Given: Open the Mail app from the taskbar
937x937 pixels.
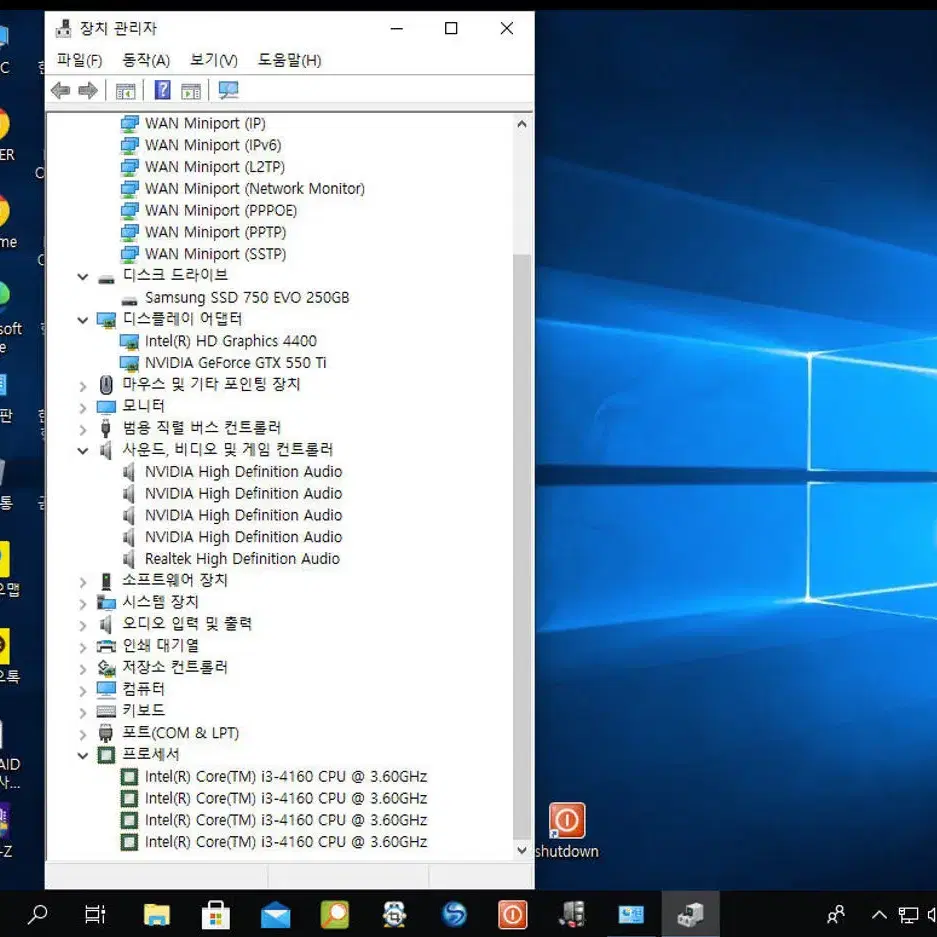Looking at the screenshot, I should pyautogui.click(x=275, y=915).
